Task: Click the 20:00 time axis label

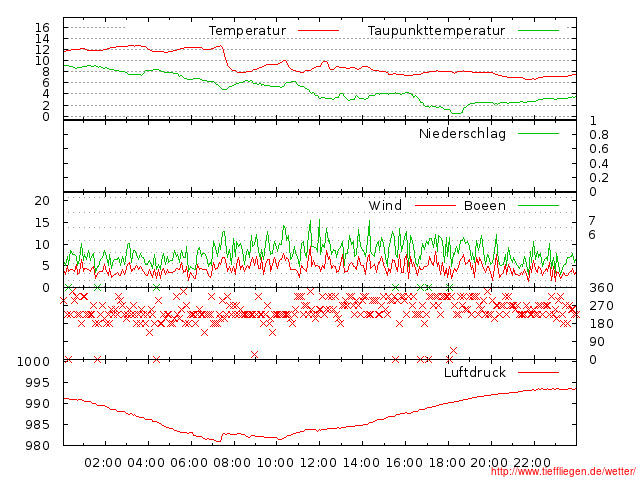Action: point(489,463)
